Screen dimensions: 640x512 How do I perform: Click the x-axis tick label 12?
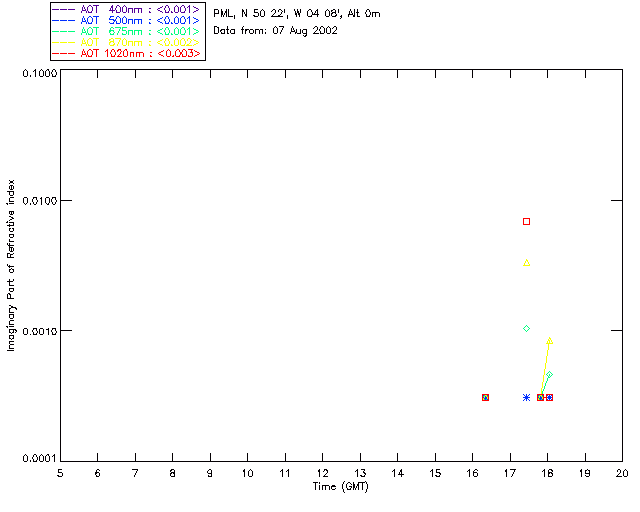[322, 473]
